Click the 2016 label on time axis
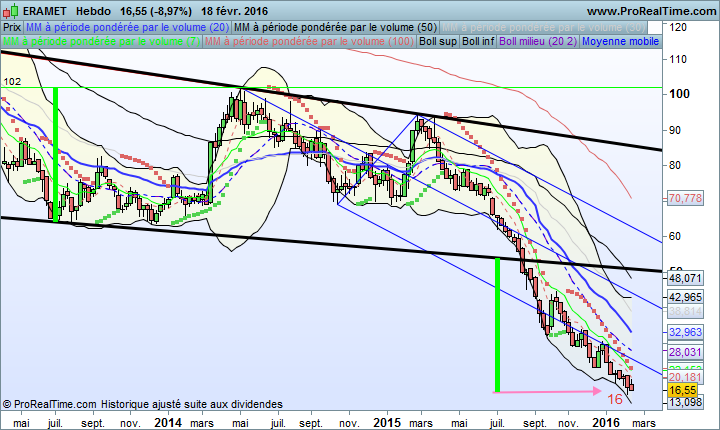 coord(606,422)
